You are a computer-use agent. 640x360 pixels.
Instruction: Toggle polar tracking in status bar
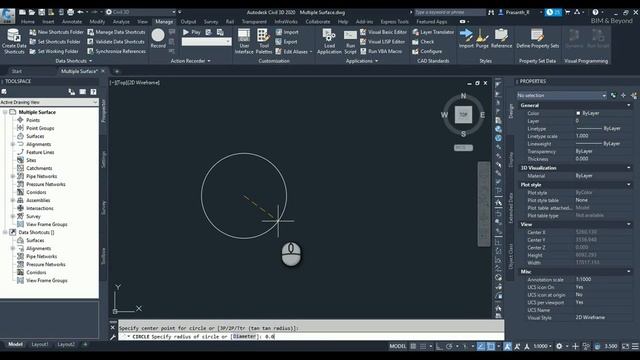(x=449, y=347)
